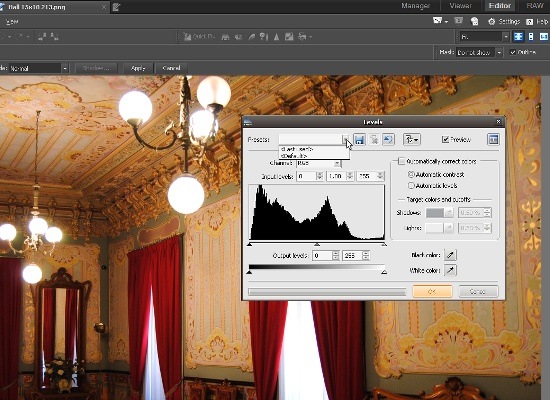Click the Apply button in toolbar
550x400 pixels.
[x=138, y=68]
